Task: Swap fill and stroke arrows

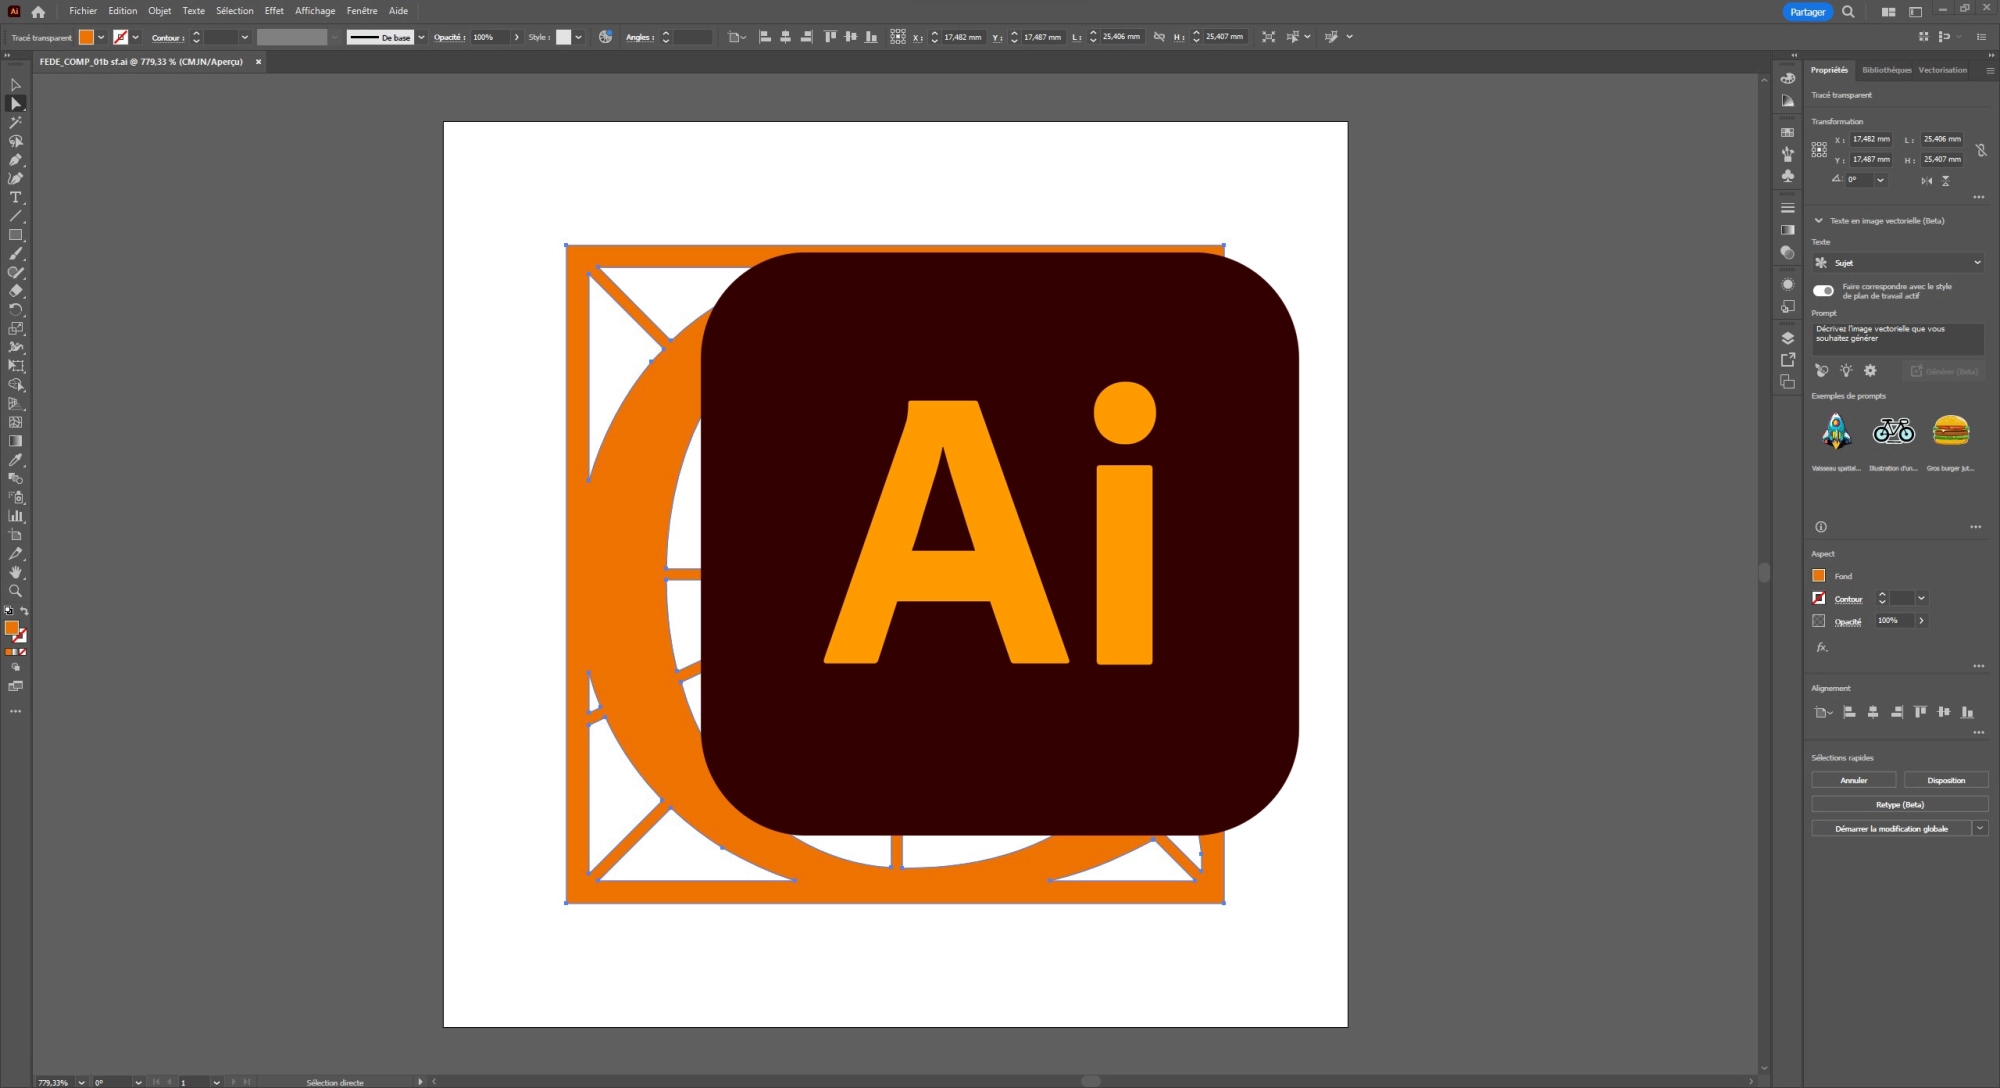Action: click(x=24, y=611)
